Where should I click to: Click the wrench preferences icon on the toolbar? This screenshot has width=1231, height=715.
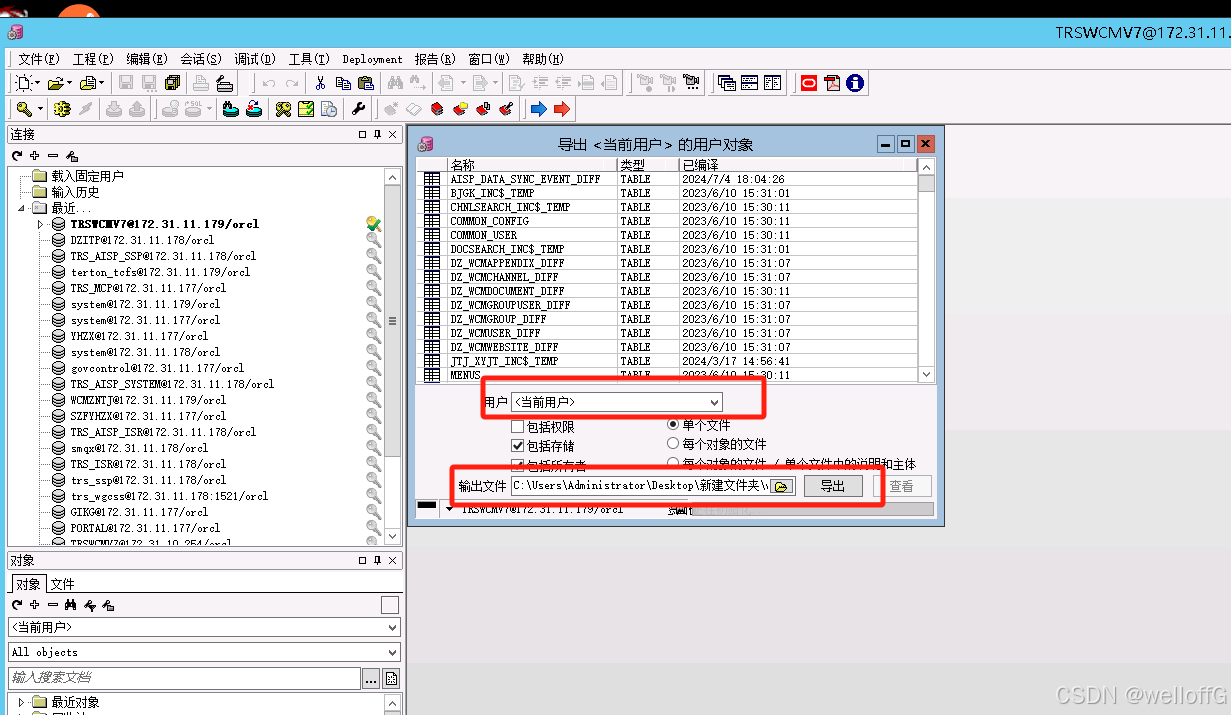tap(359, 109)
